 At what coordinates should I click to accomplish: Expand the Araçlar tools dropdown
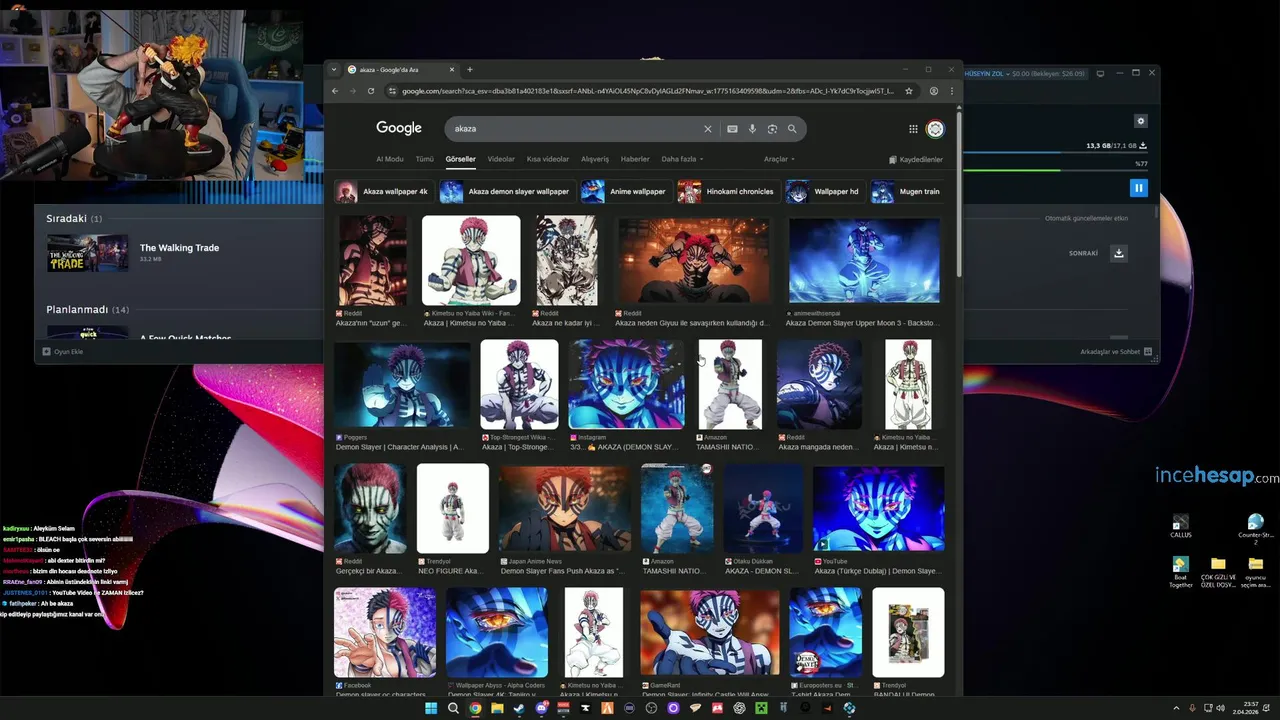pyautogui.click(x=779, y=159)
